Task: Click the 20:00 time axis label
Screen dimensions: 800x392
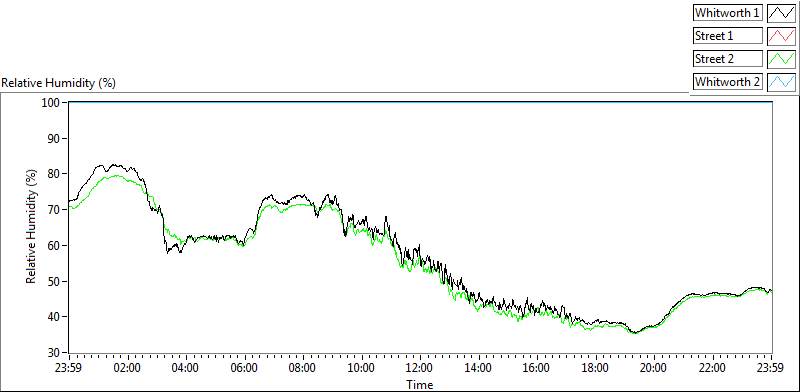Action: (654, 368)
